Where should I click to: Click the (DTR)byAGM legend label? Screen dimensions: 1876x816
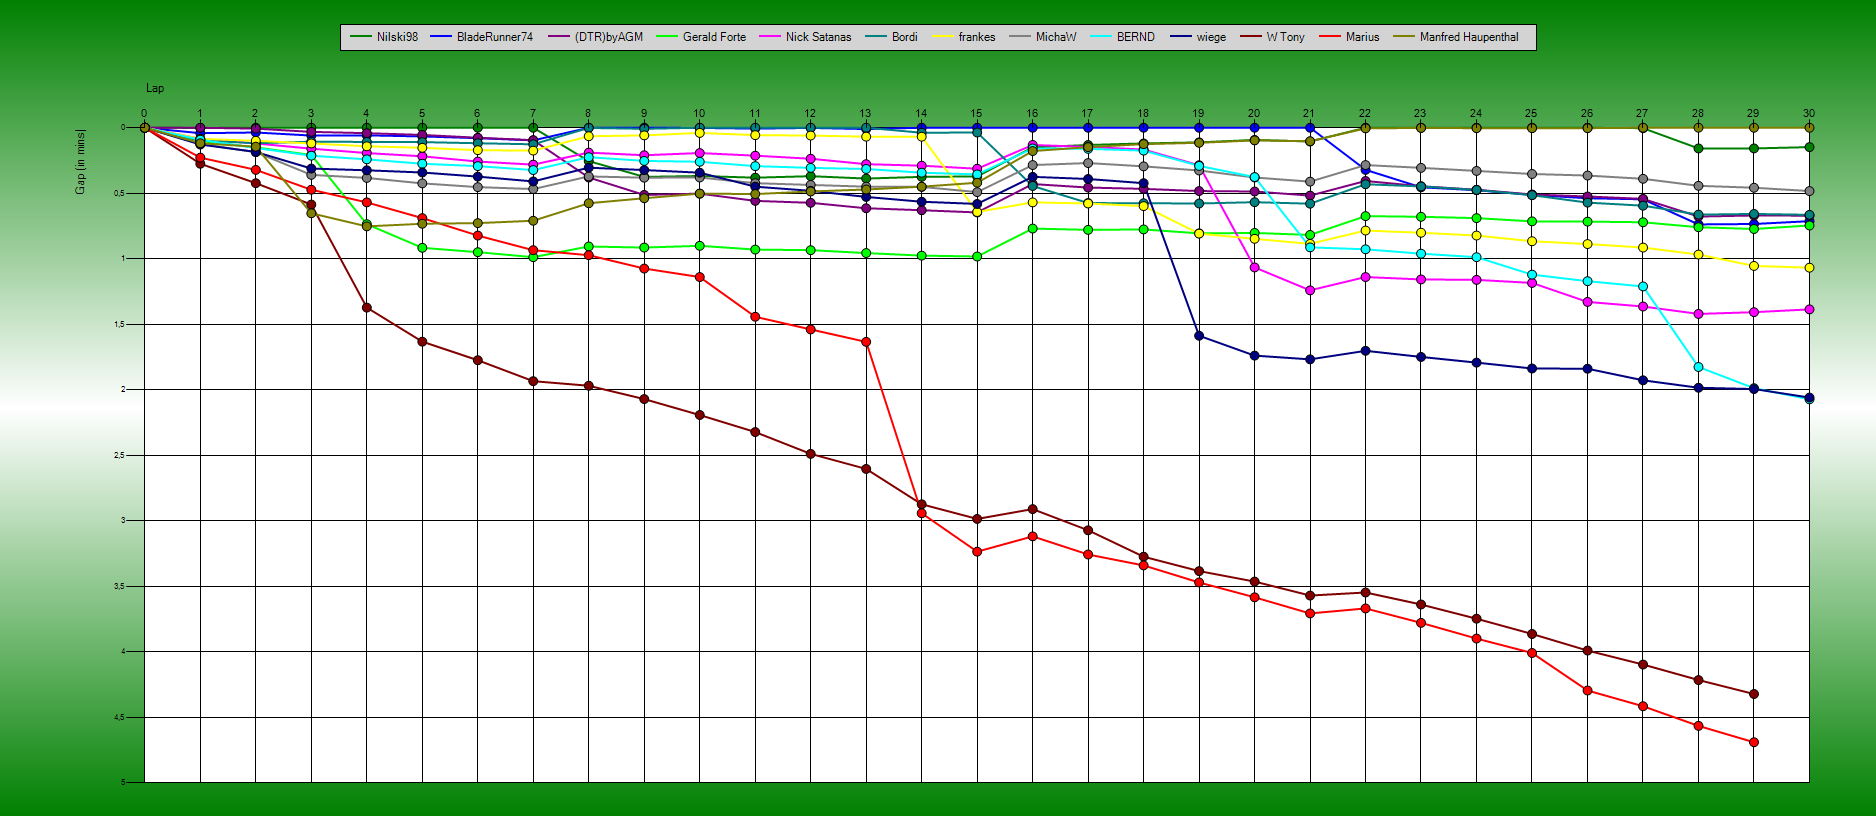point(596,37)
